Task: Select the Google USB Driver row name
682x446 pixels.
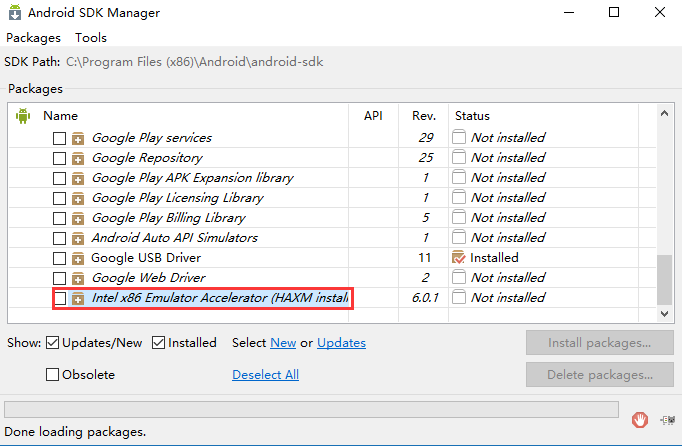Action: click(x=146, y=258)
